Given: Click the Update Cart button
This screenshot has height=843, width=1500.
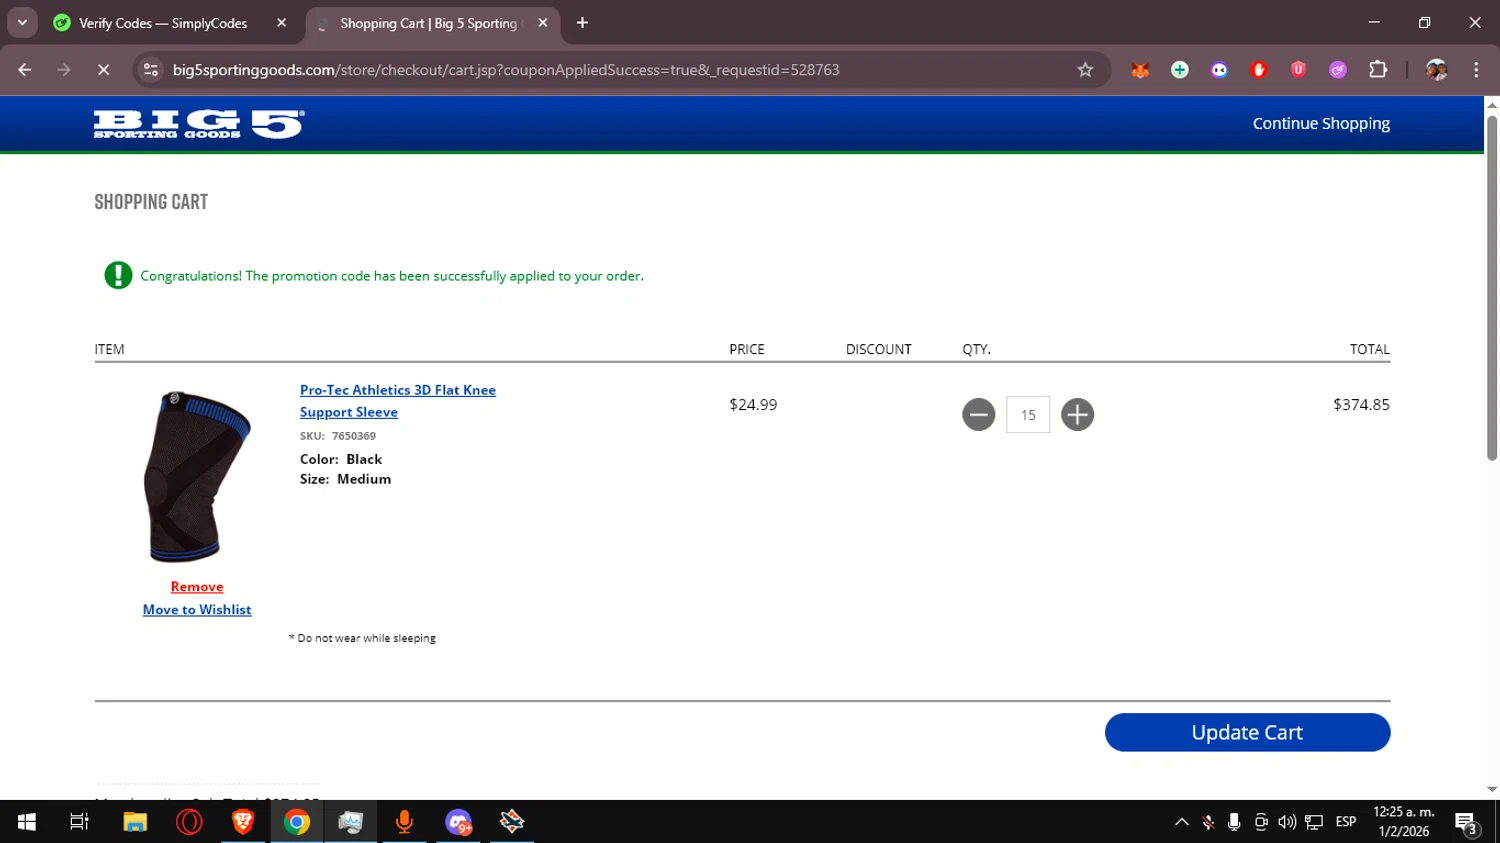Looking at the screenshot, I should click(x=1247, y=732).
